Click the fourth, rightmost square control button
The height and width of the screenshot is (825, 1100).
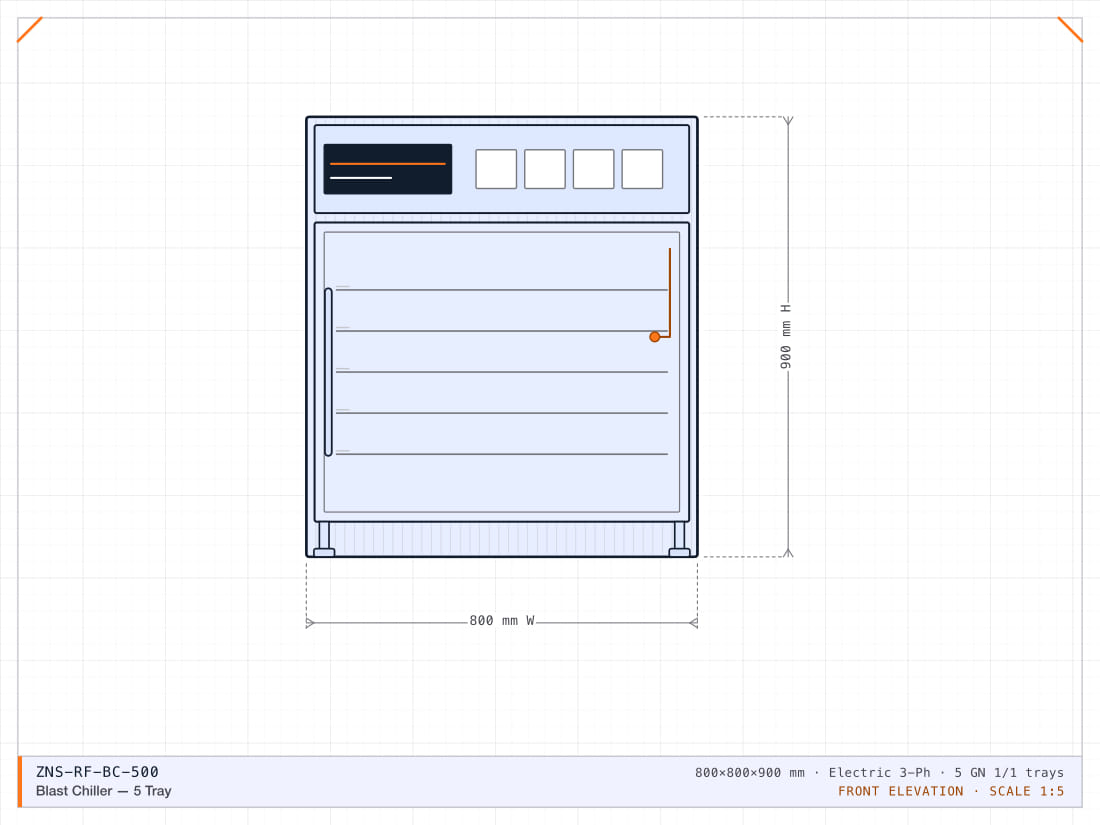click(643, 169)
